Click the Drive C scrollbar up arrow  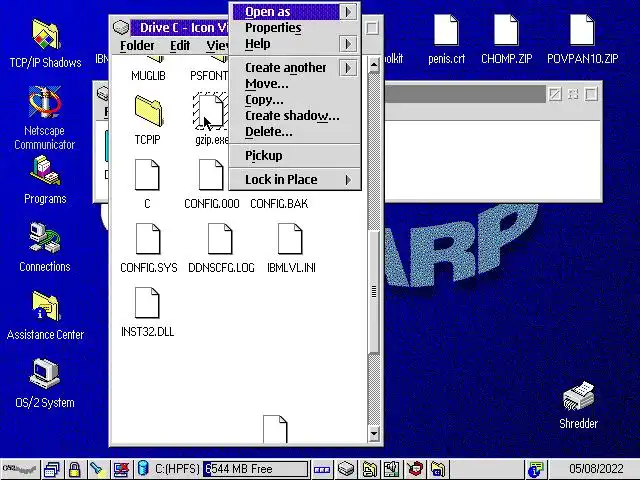pos(373,64)
